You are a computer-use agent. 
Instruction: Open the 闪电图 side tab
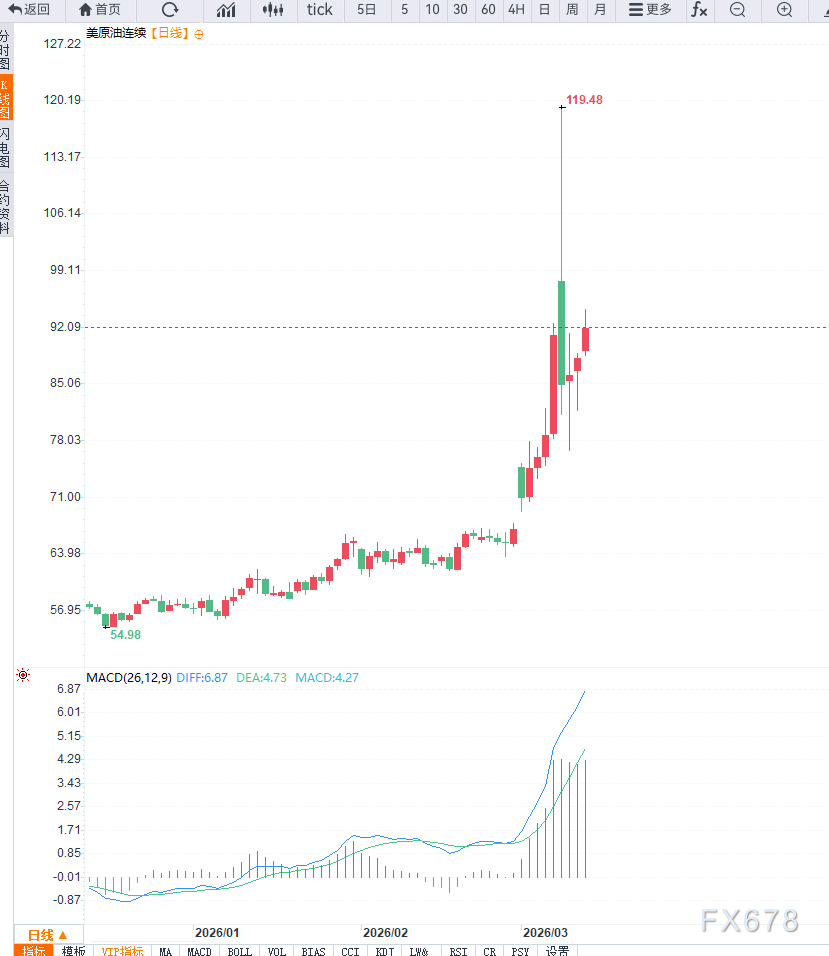6,148
